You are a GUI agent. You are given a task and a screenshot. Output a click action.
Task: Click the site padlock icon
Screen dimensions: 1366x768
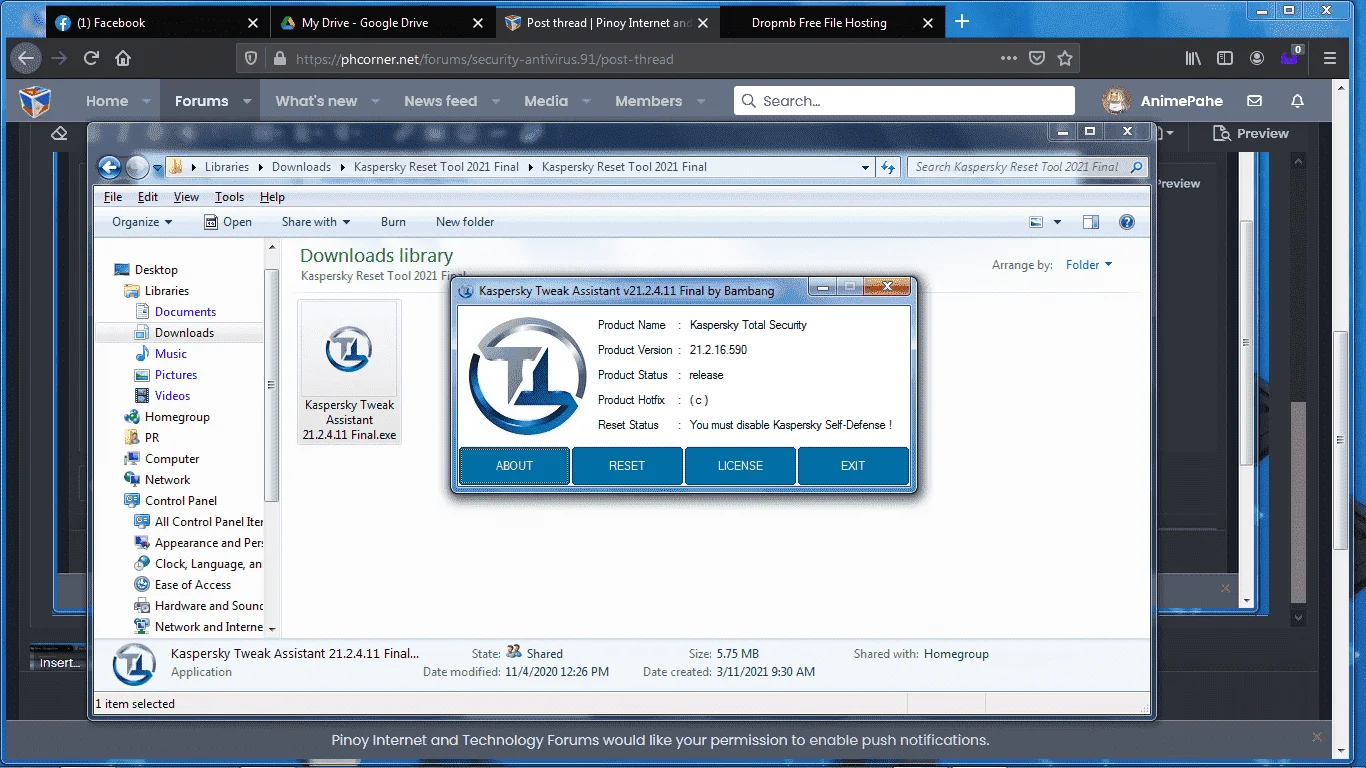(279, 59)
